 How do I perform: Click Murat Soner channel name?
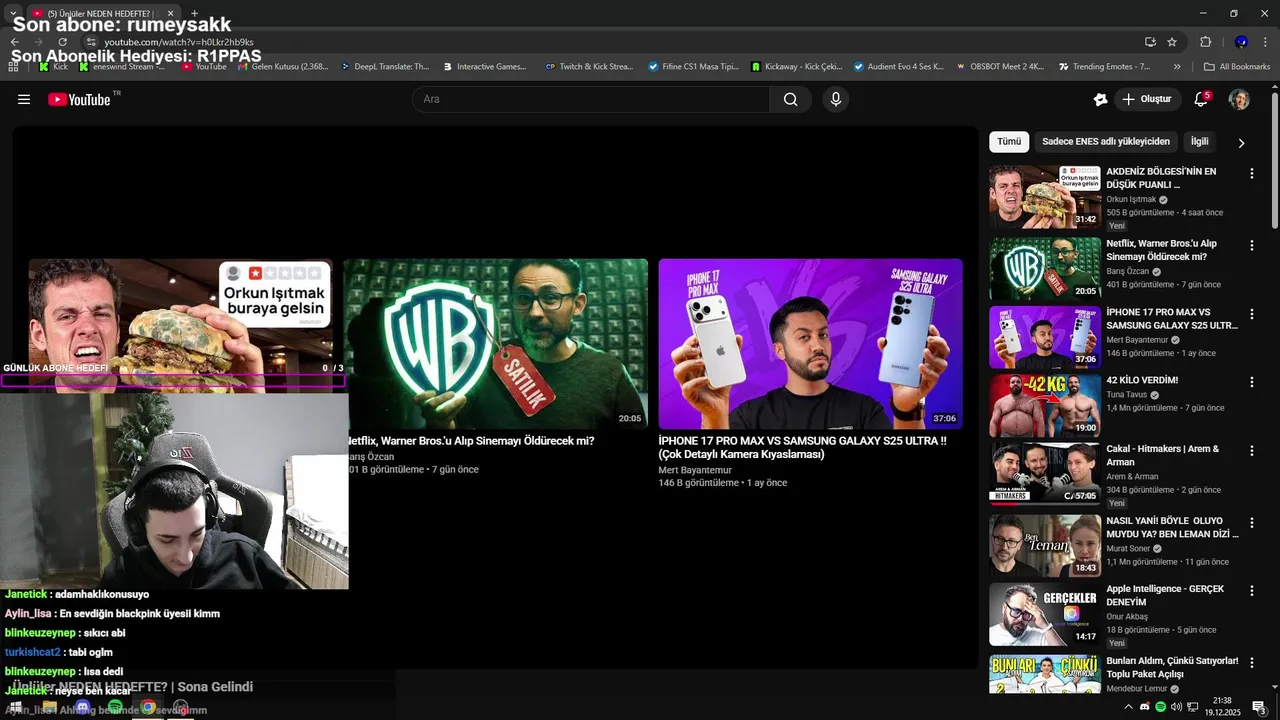[x=1130, y=549]
